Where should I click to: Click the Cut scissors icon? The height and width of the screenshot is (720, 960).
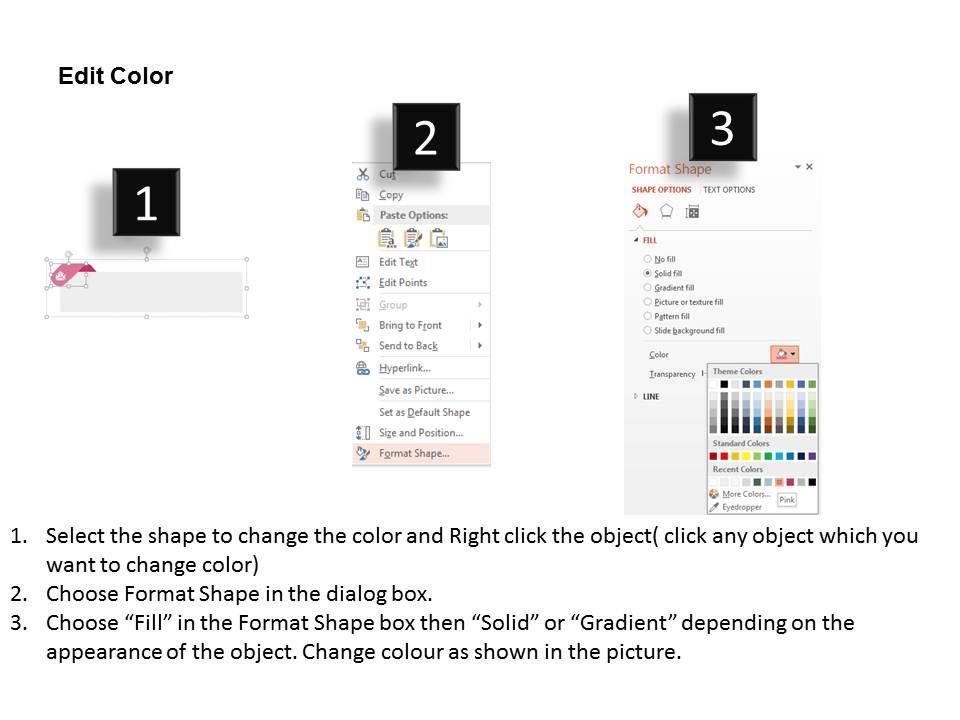click(x=362, y=174)
